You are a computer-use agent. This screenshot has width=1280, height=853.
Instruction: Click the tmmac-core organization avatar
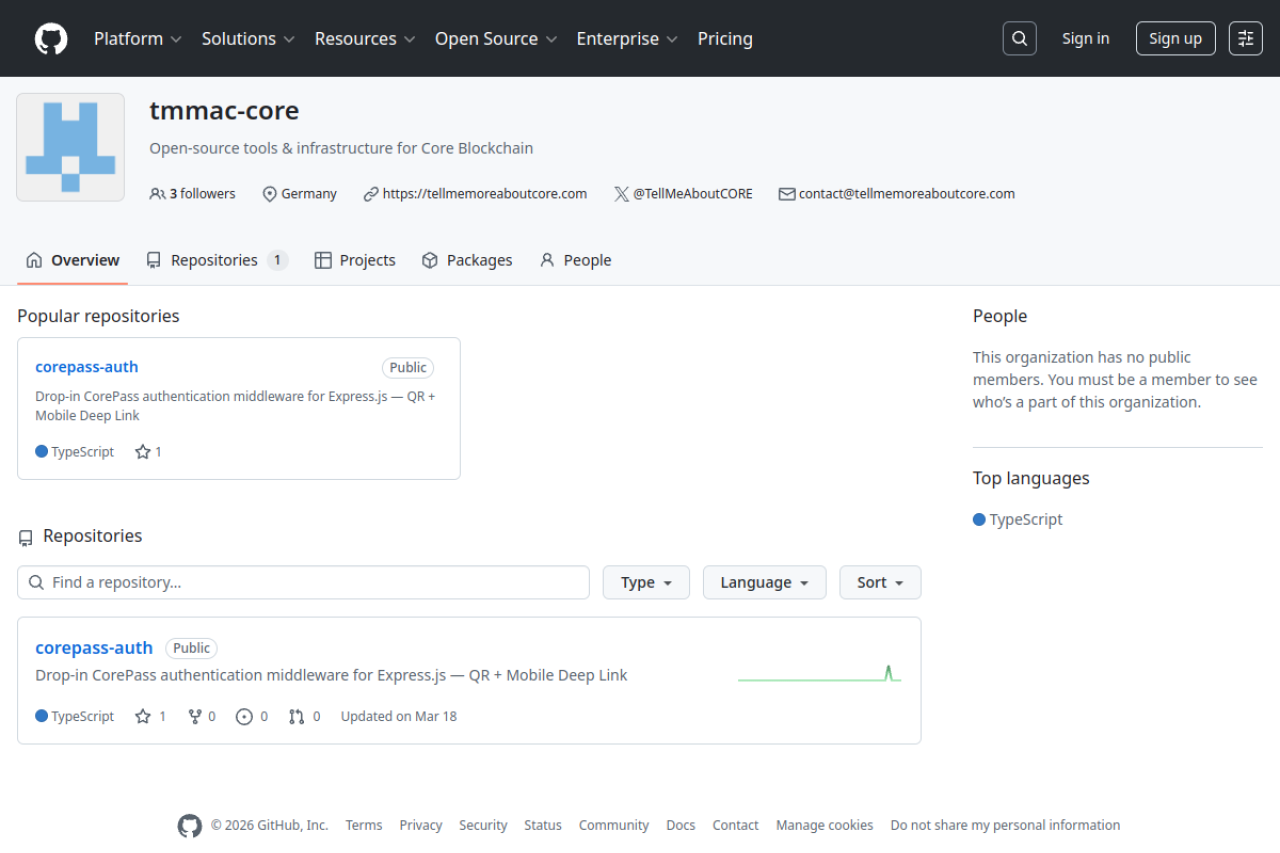pos(70,147)
